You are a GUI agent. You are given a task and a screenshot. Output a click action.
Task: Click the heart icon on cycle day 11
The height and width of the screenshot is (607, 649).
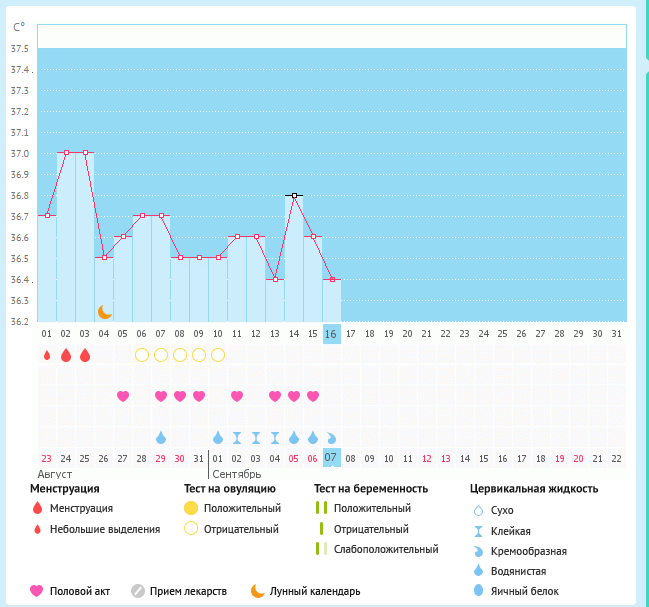point(237,396)
